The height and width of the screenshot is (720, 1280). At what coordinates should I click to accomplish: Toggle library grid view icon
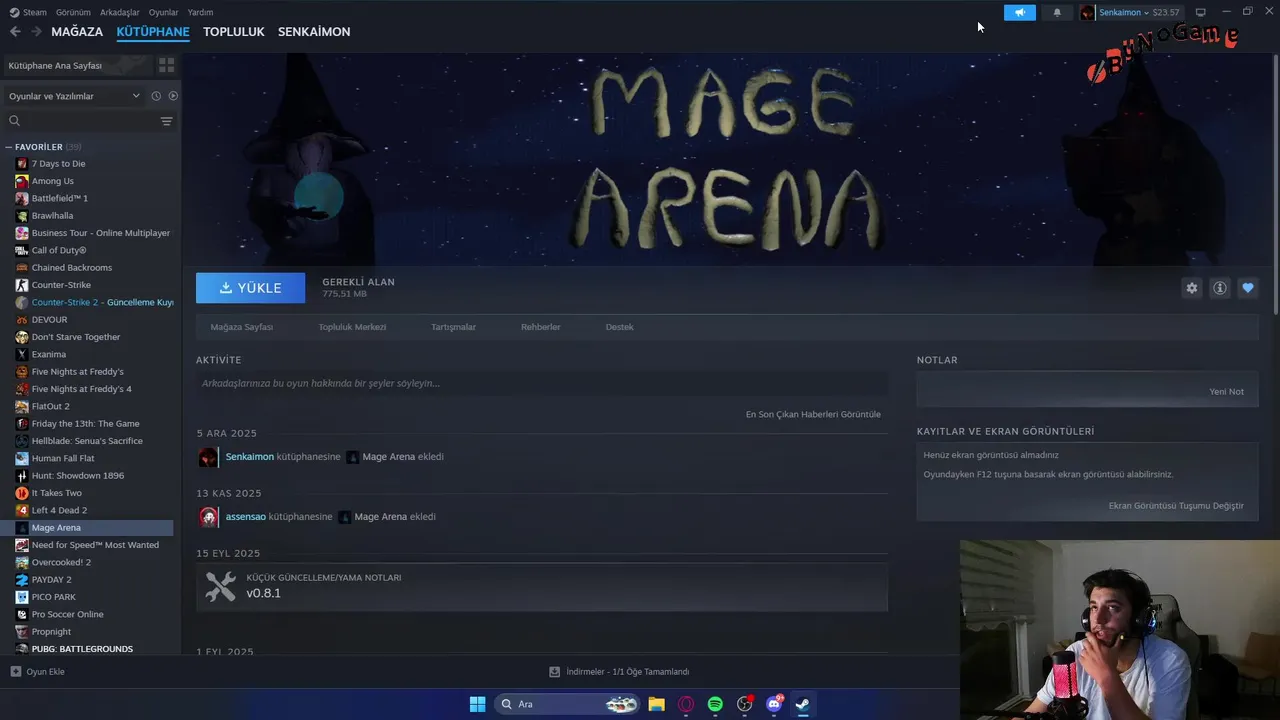point(166,65)
